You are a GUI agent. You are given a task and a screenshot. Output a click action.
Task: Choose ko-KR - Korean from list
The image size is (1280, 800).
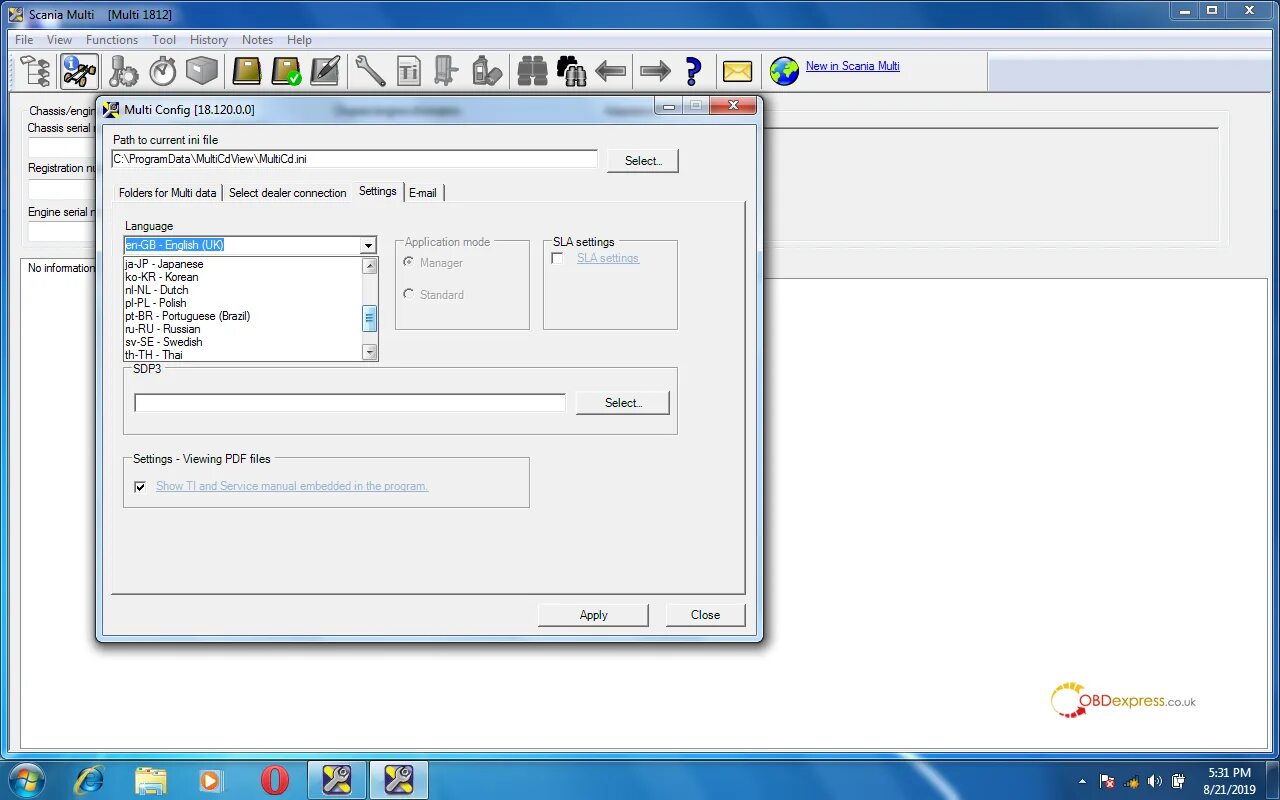242,277
